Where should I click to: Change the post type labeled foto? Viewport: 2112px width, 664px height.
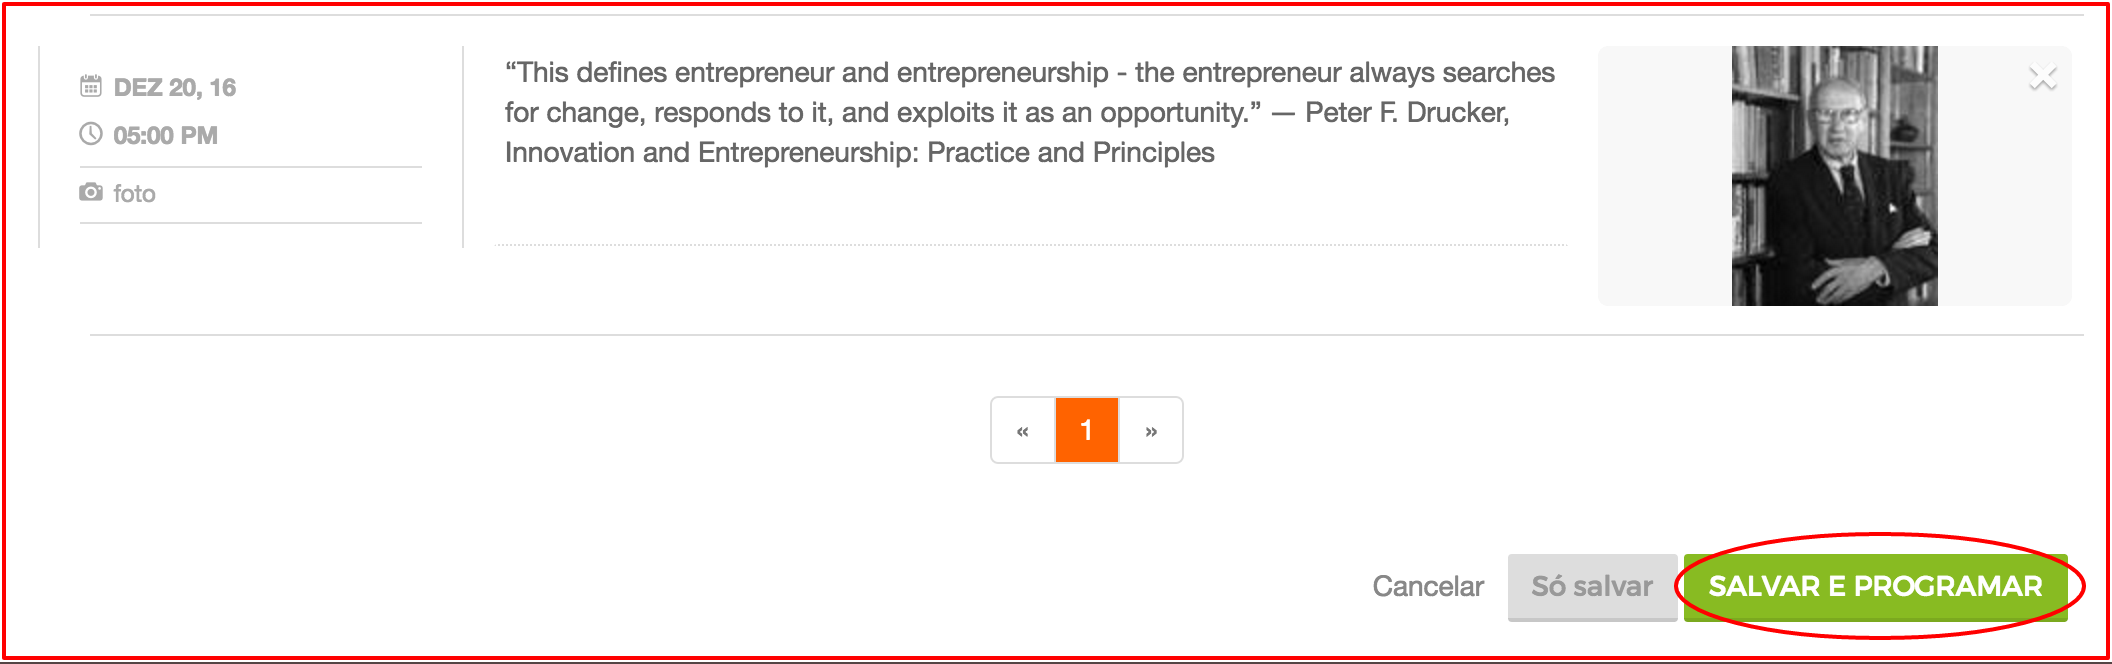[135, 194]
